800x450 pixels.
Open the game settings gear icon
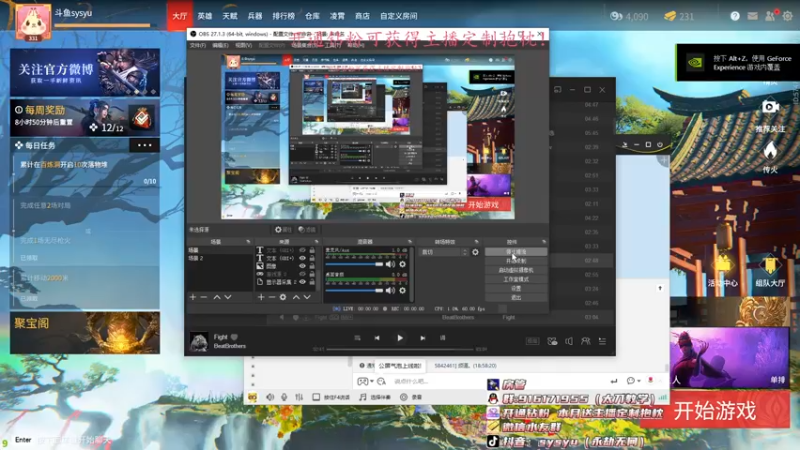pos(788,16)
